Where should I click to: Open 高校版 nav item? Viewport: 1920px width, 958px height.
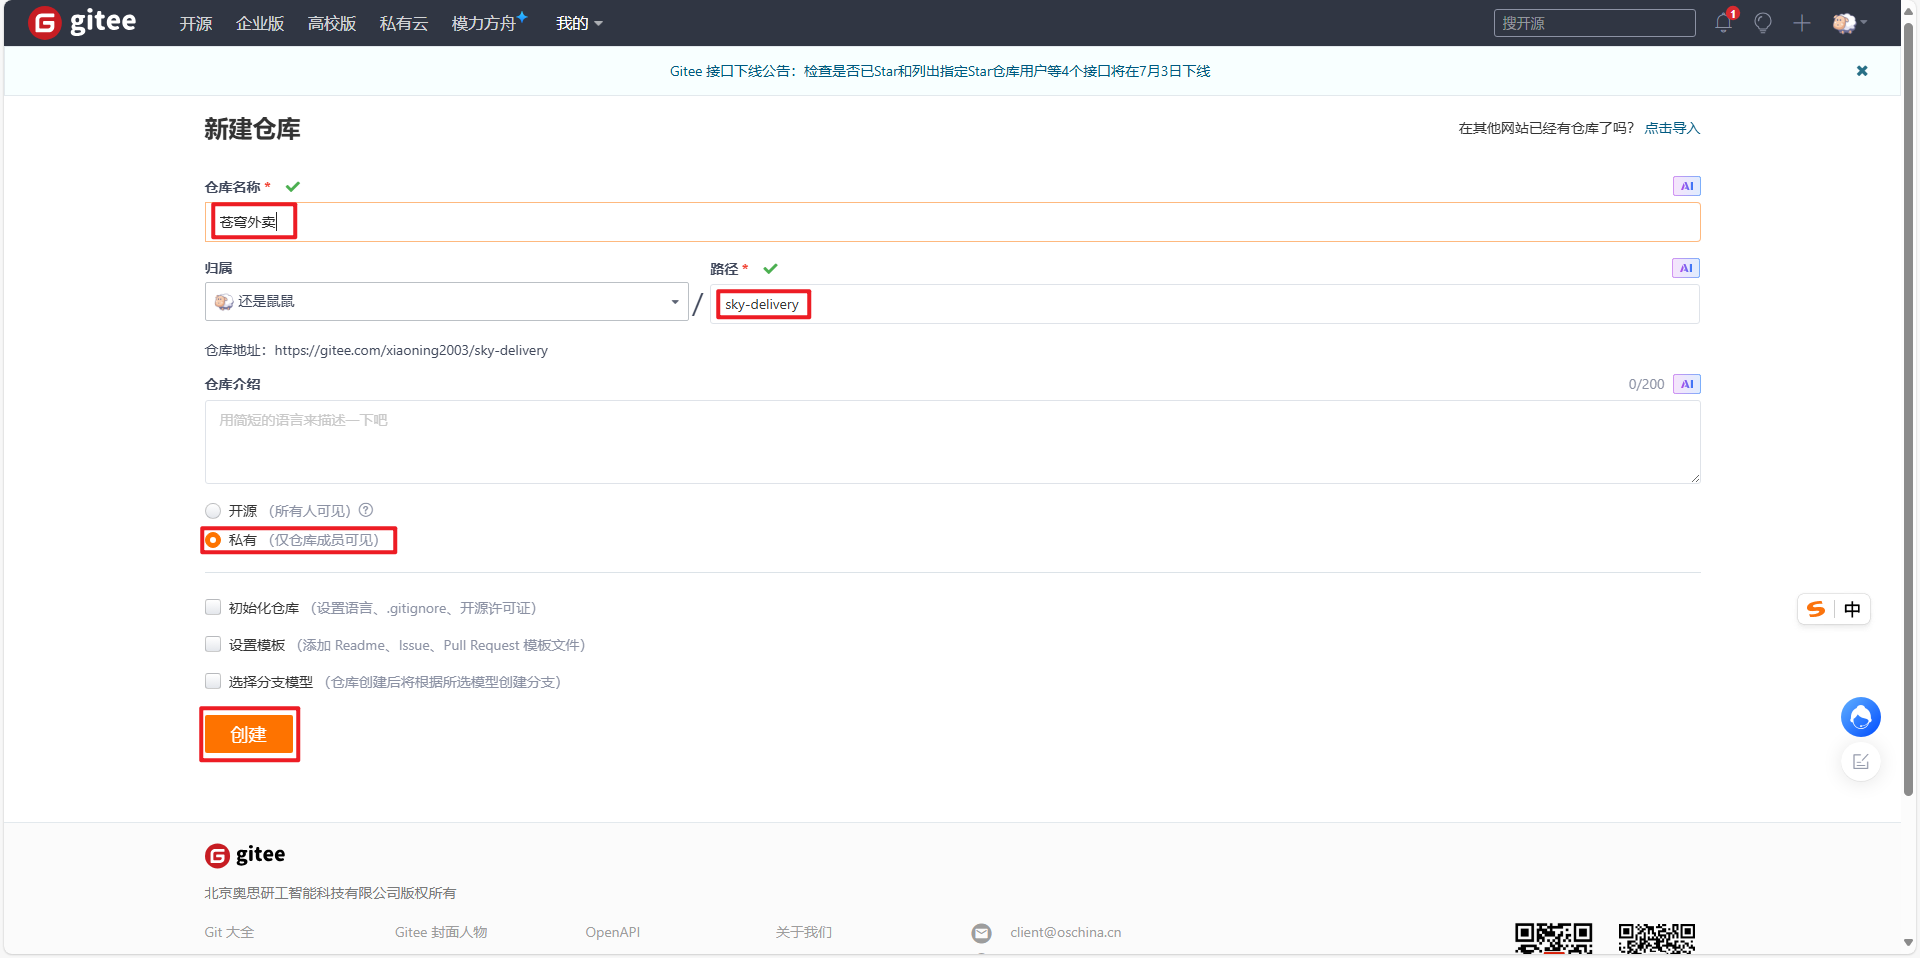pos(332,23)
